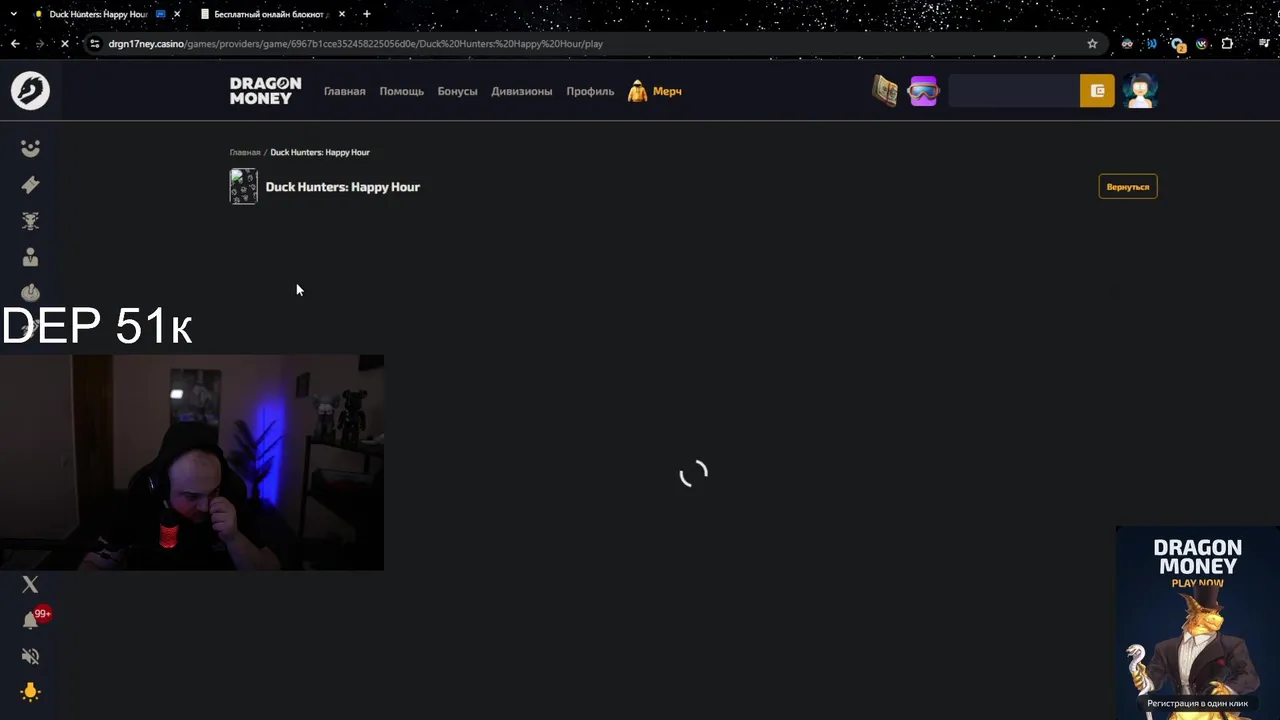Open the Бонусы navigation item
The width and height of the screenshot is (1280, 720).
(x=457, y=91)
